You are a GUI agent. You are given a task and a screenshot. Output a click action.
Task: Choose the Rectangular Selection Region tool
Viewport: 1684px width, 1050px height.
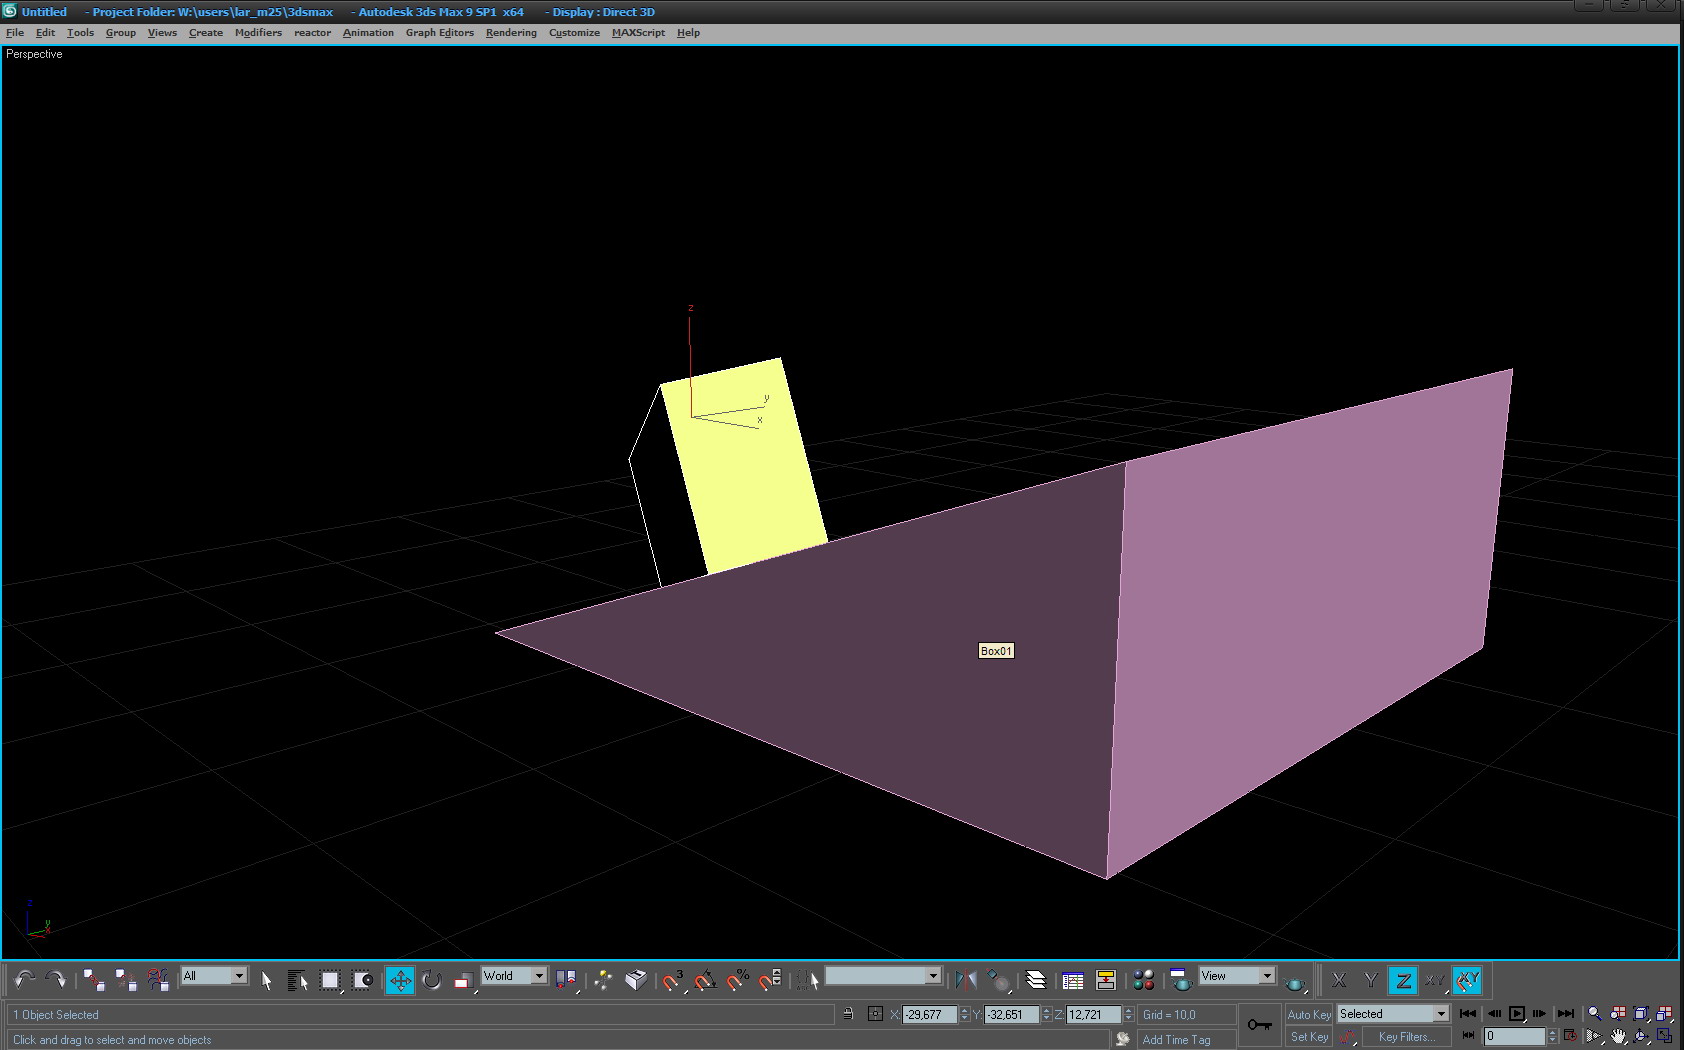point(330,980)
